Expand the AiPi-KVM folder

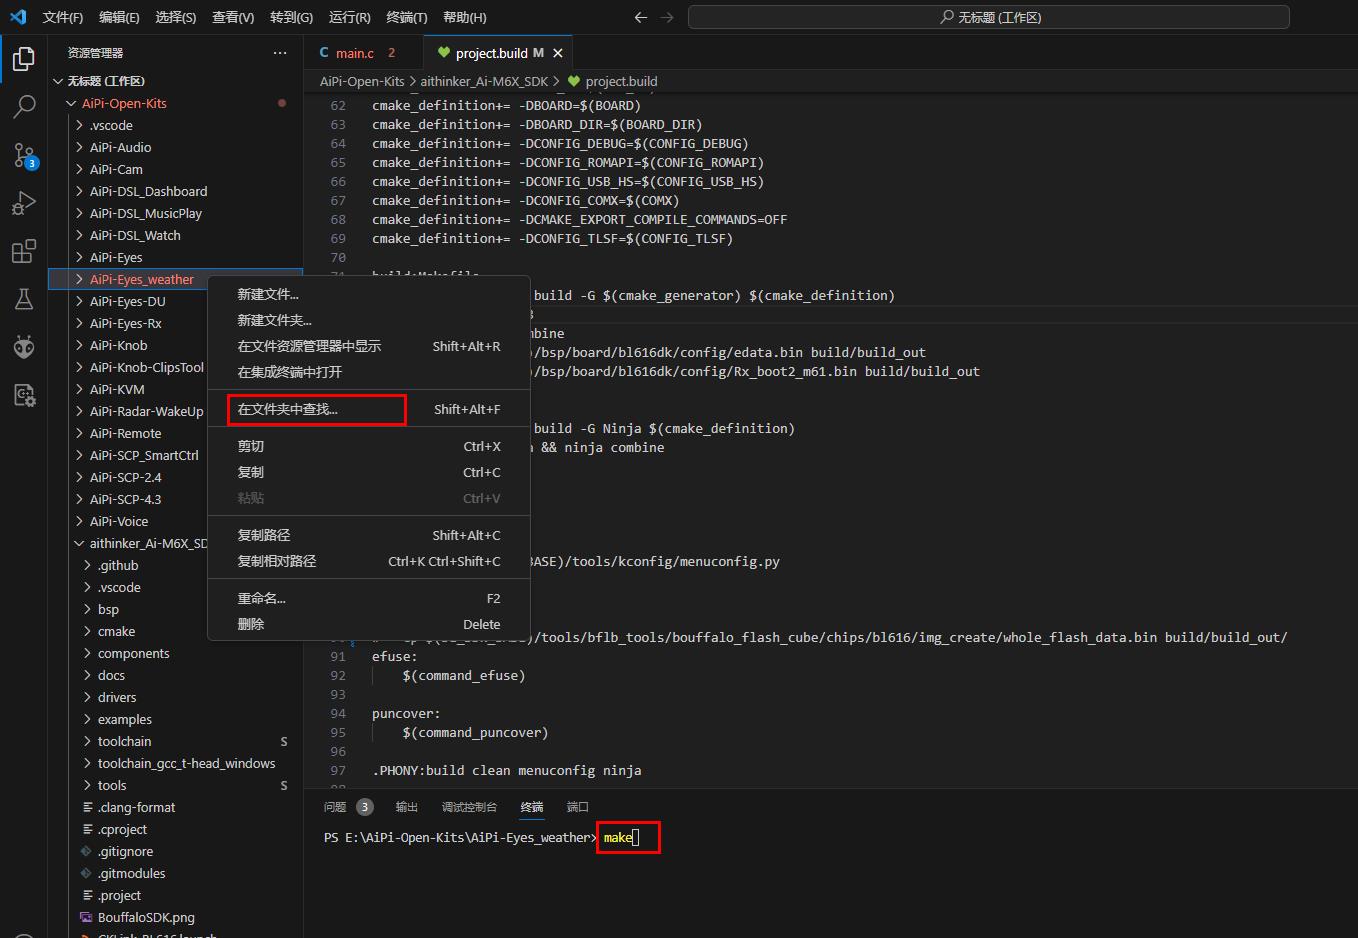[x=79, y=389]
